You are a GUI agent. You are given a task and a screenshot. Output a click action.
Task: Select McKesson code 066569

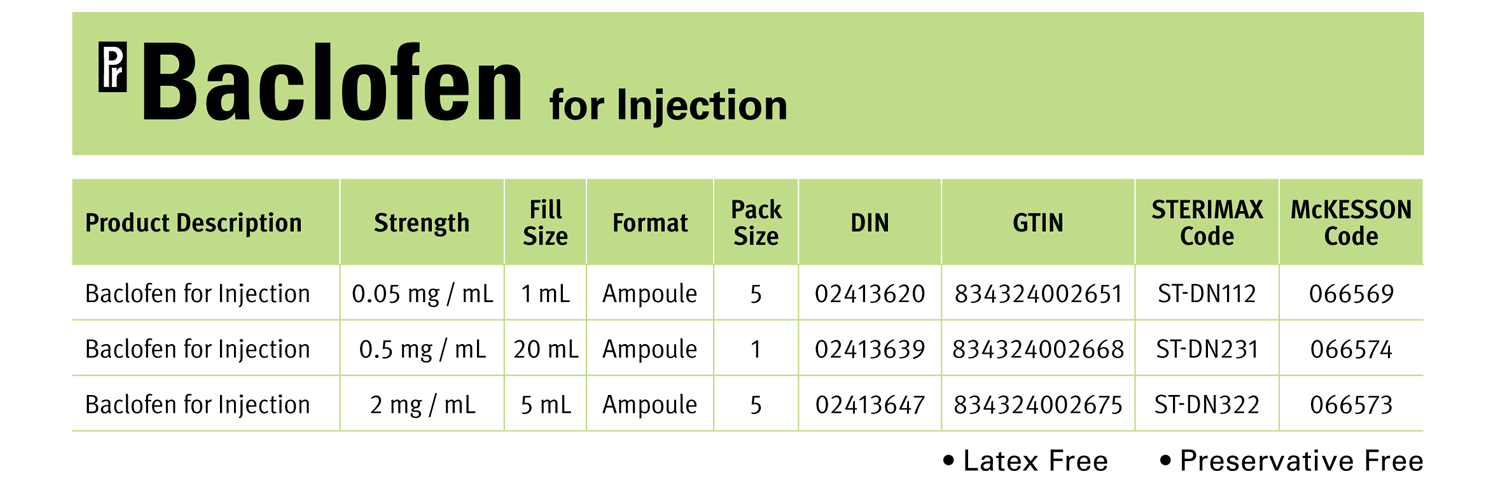1351,294
